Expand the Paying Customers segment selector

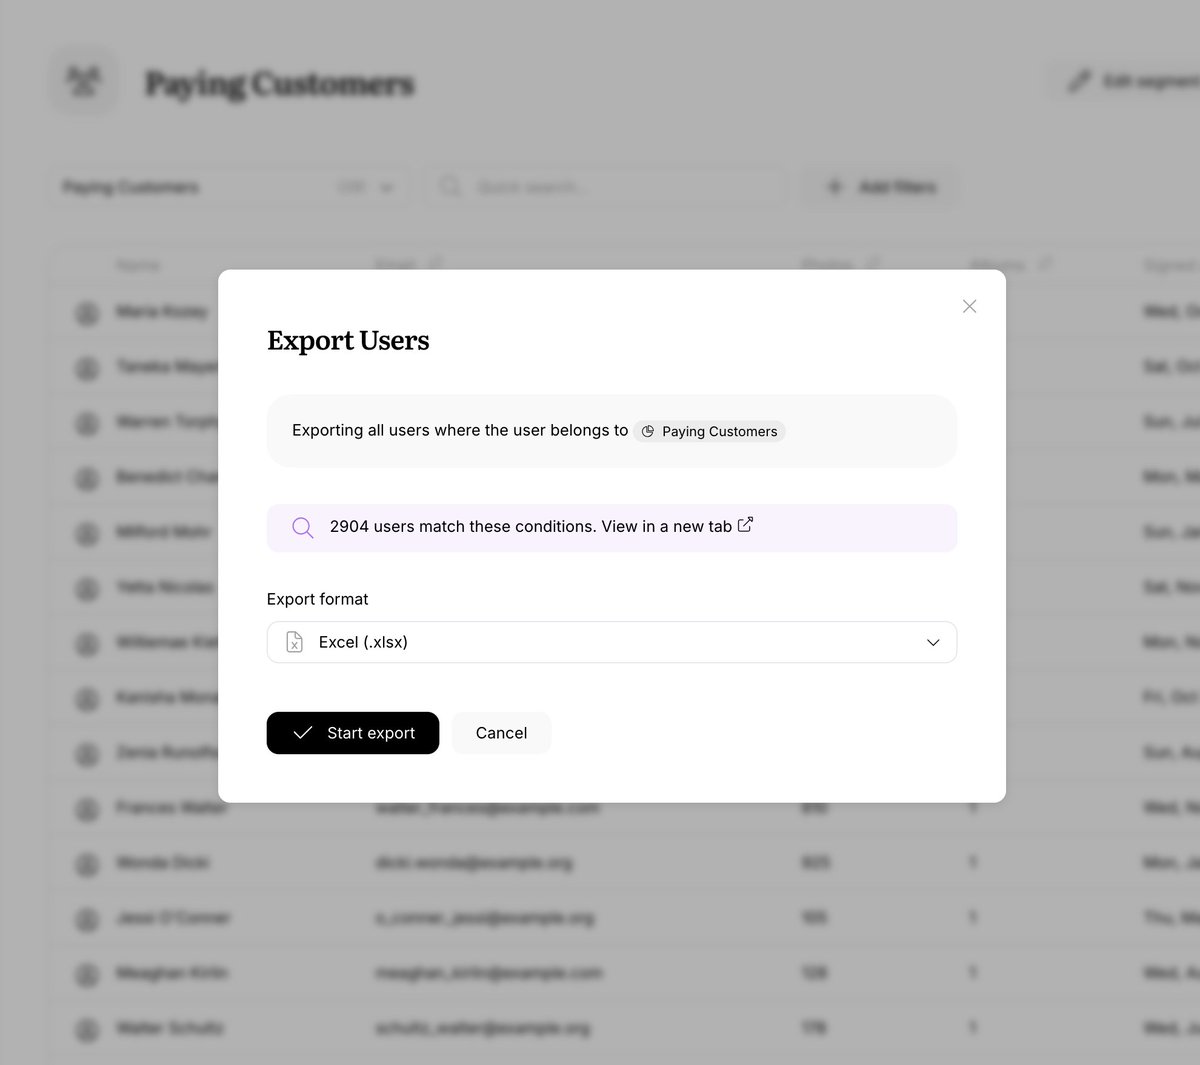[230, 187]
